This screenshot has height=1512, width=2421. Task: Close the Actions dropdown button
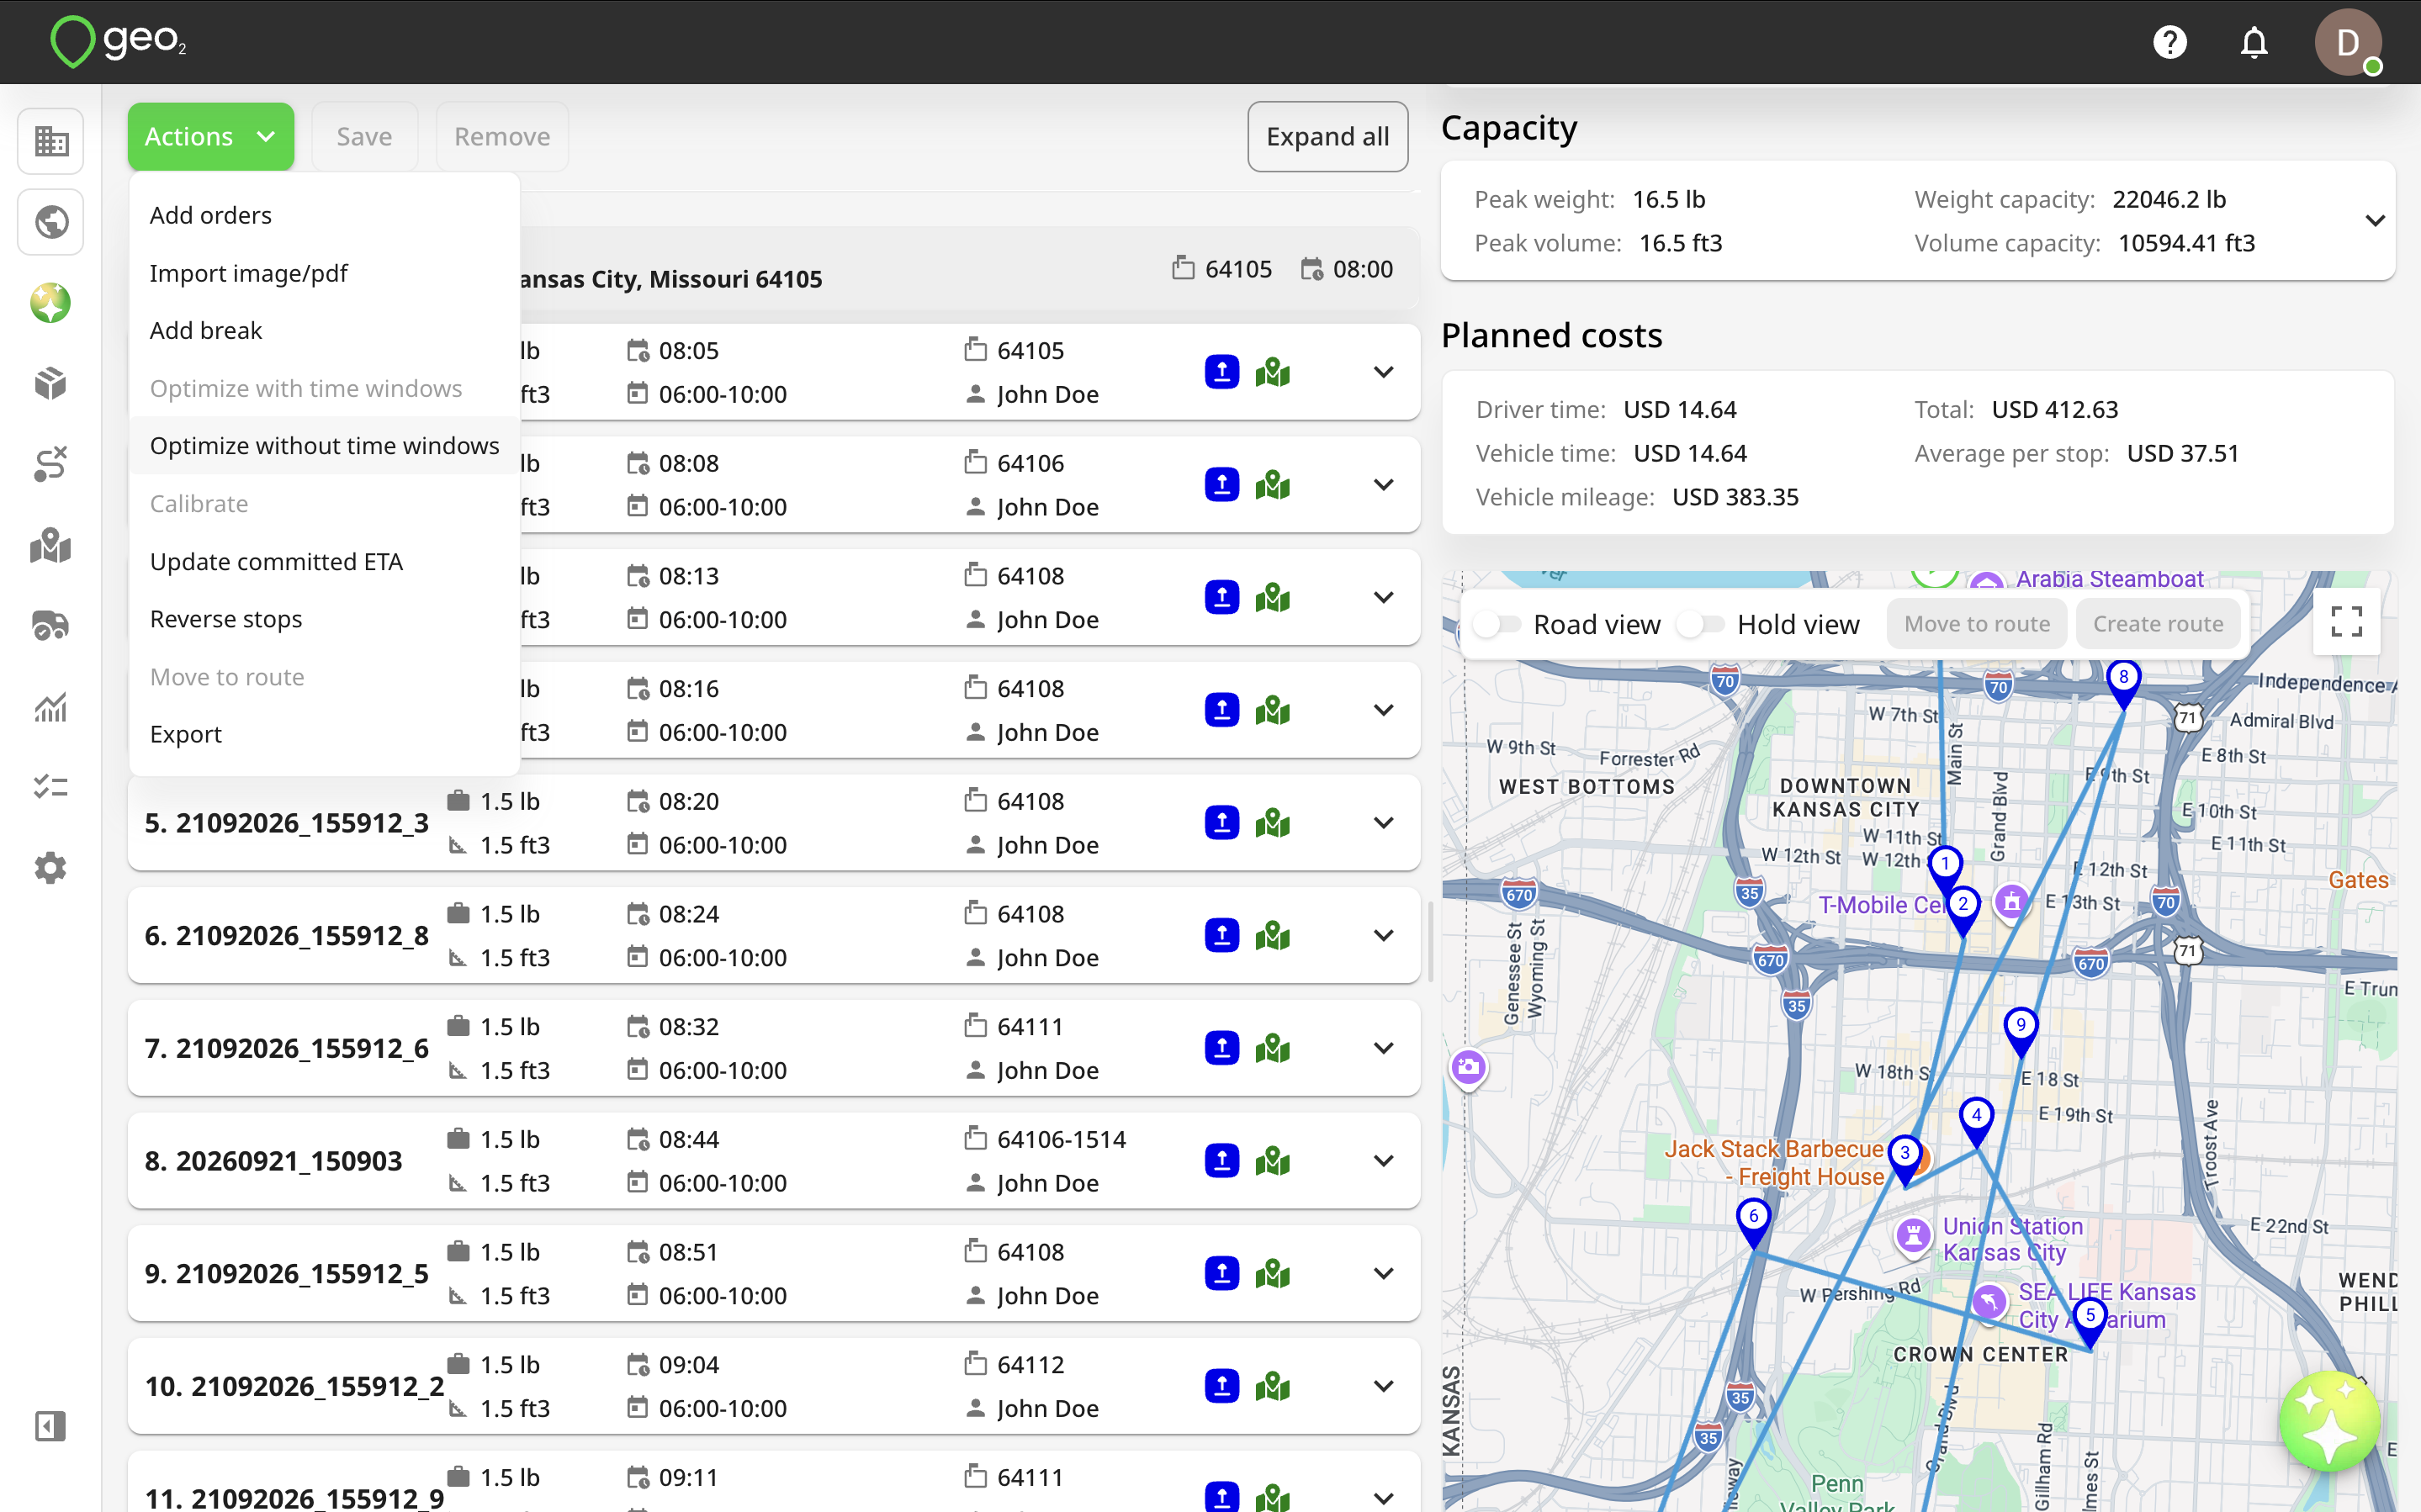(x=211, y=137)
